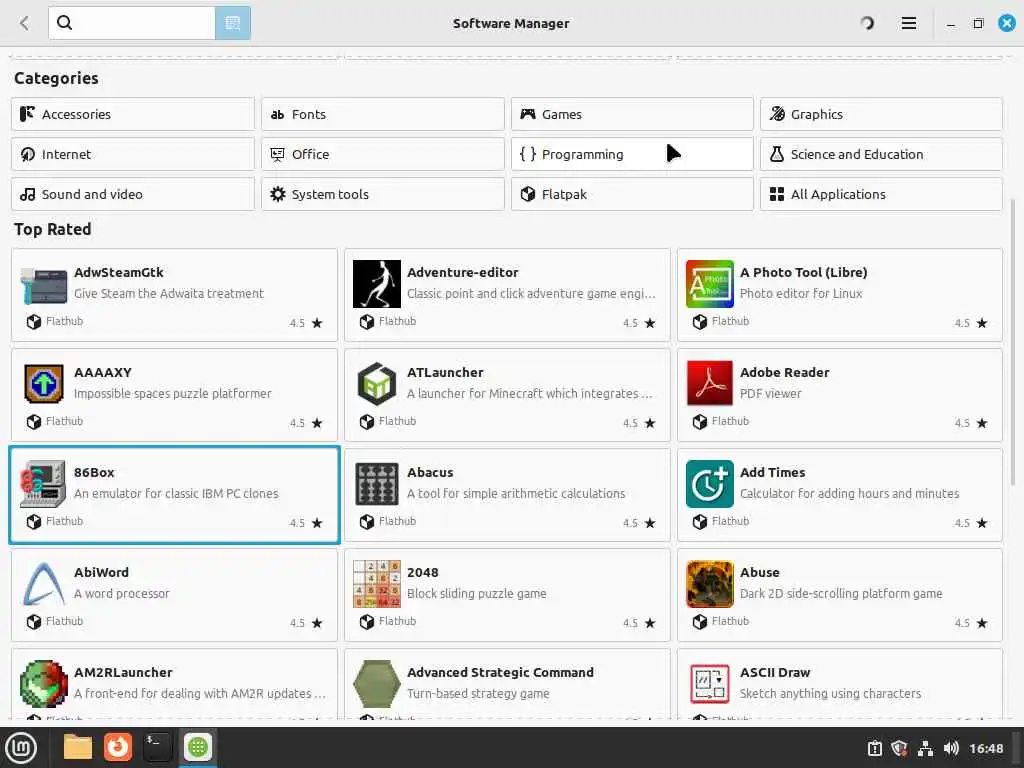Click the AM2RLauncher app icon
1024x768 pixels.
(44, 684)
